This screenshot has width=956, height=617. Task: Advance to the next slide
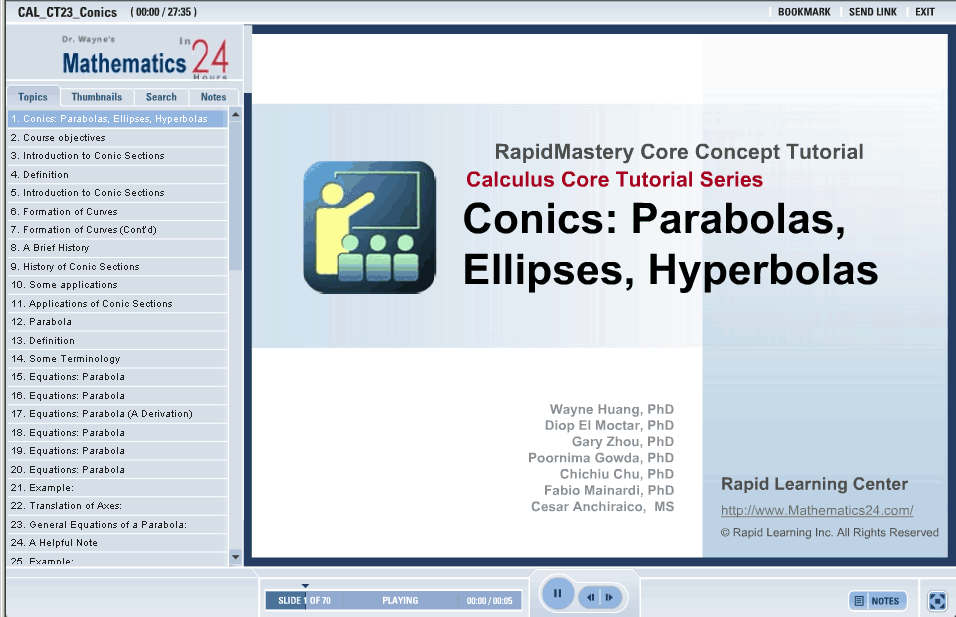click(610, 597)
